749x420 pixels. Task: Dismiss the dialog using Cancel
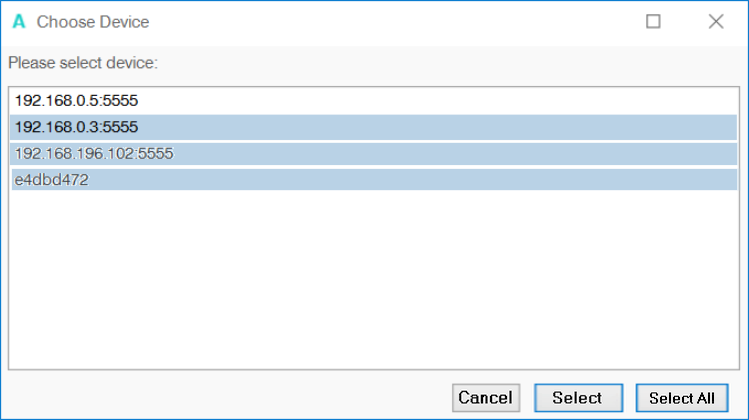(x=485, y=397)
